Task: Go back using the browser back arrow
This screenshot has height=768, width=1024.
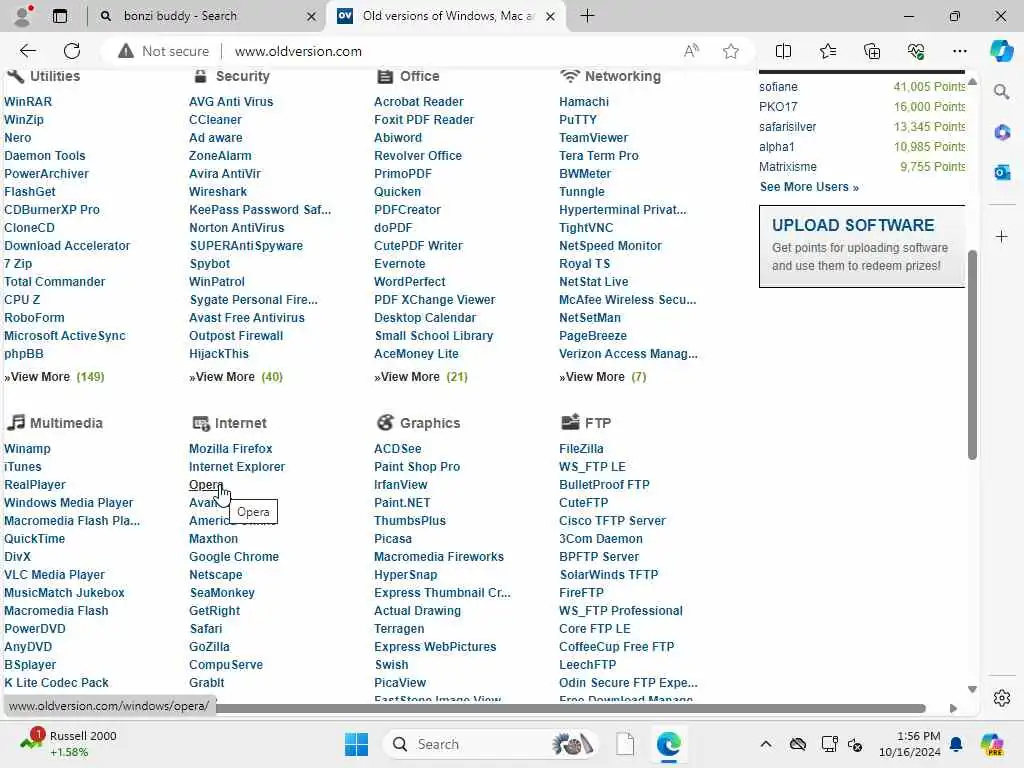Action: pyautogui.click(x=27, y=51)
